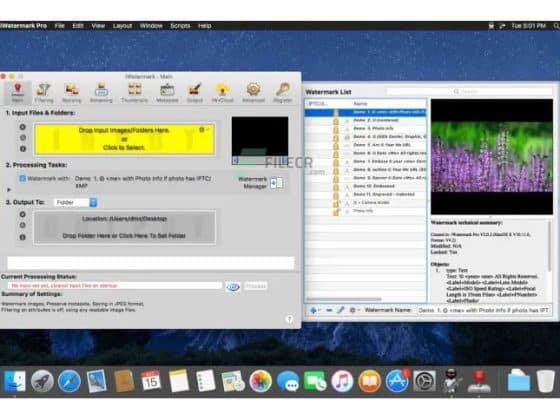Screen dimensions: 560x420
Task: Open the gear action menu in Watermark List
Action: pos(354,310)
